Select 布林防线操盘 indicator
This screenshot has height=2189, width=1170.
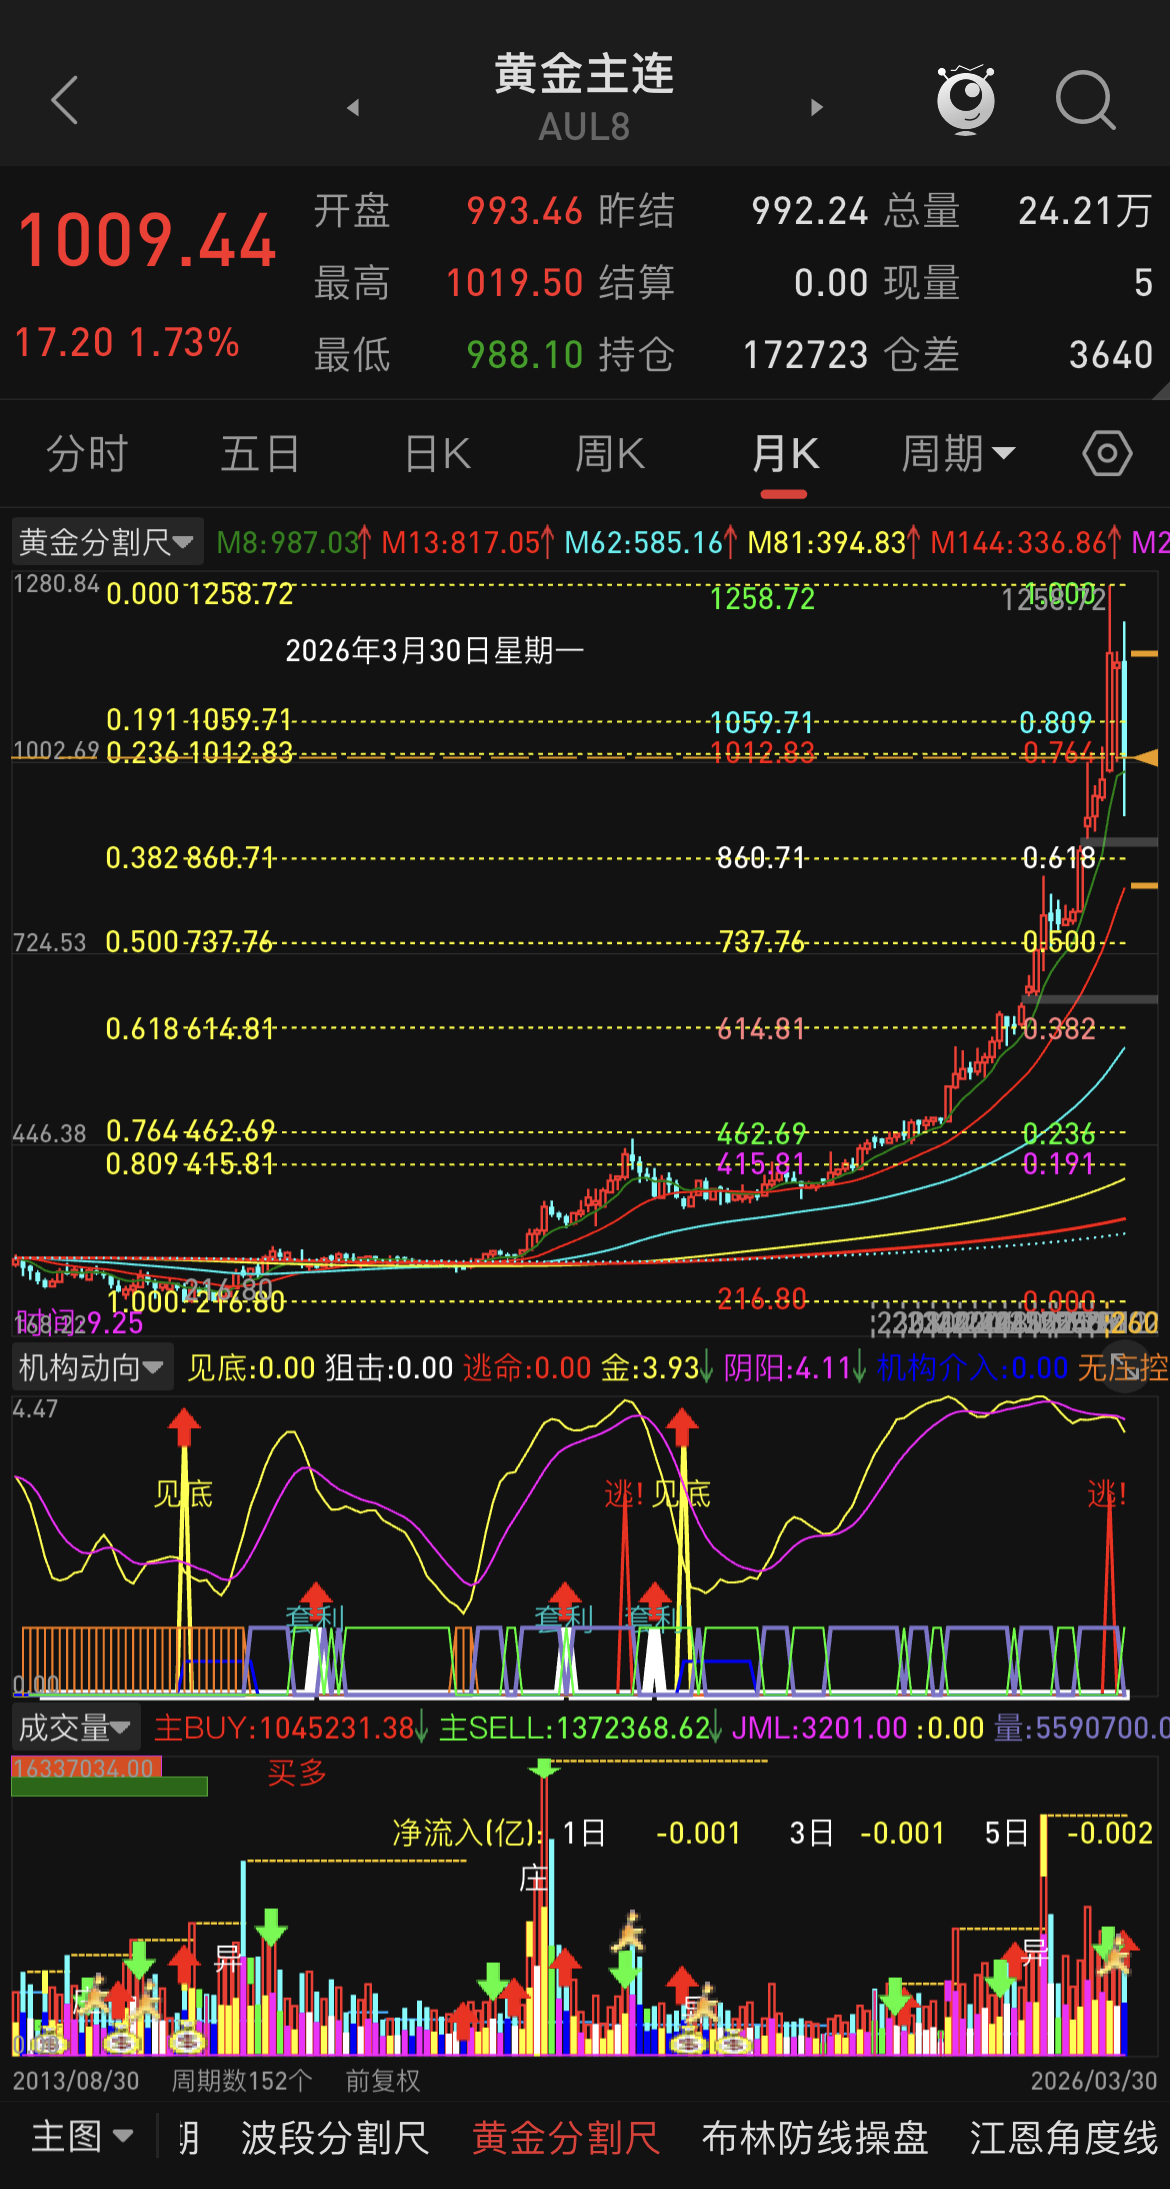click(816, 2138)
